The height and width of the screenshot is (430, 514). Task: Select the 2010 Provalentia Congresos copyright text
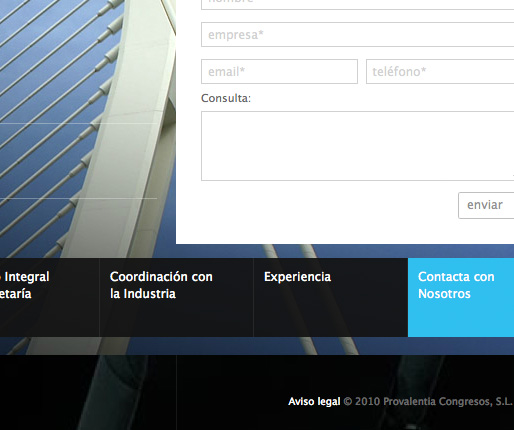pos(428,401)
